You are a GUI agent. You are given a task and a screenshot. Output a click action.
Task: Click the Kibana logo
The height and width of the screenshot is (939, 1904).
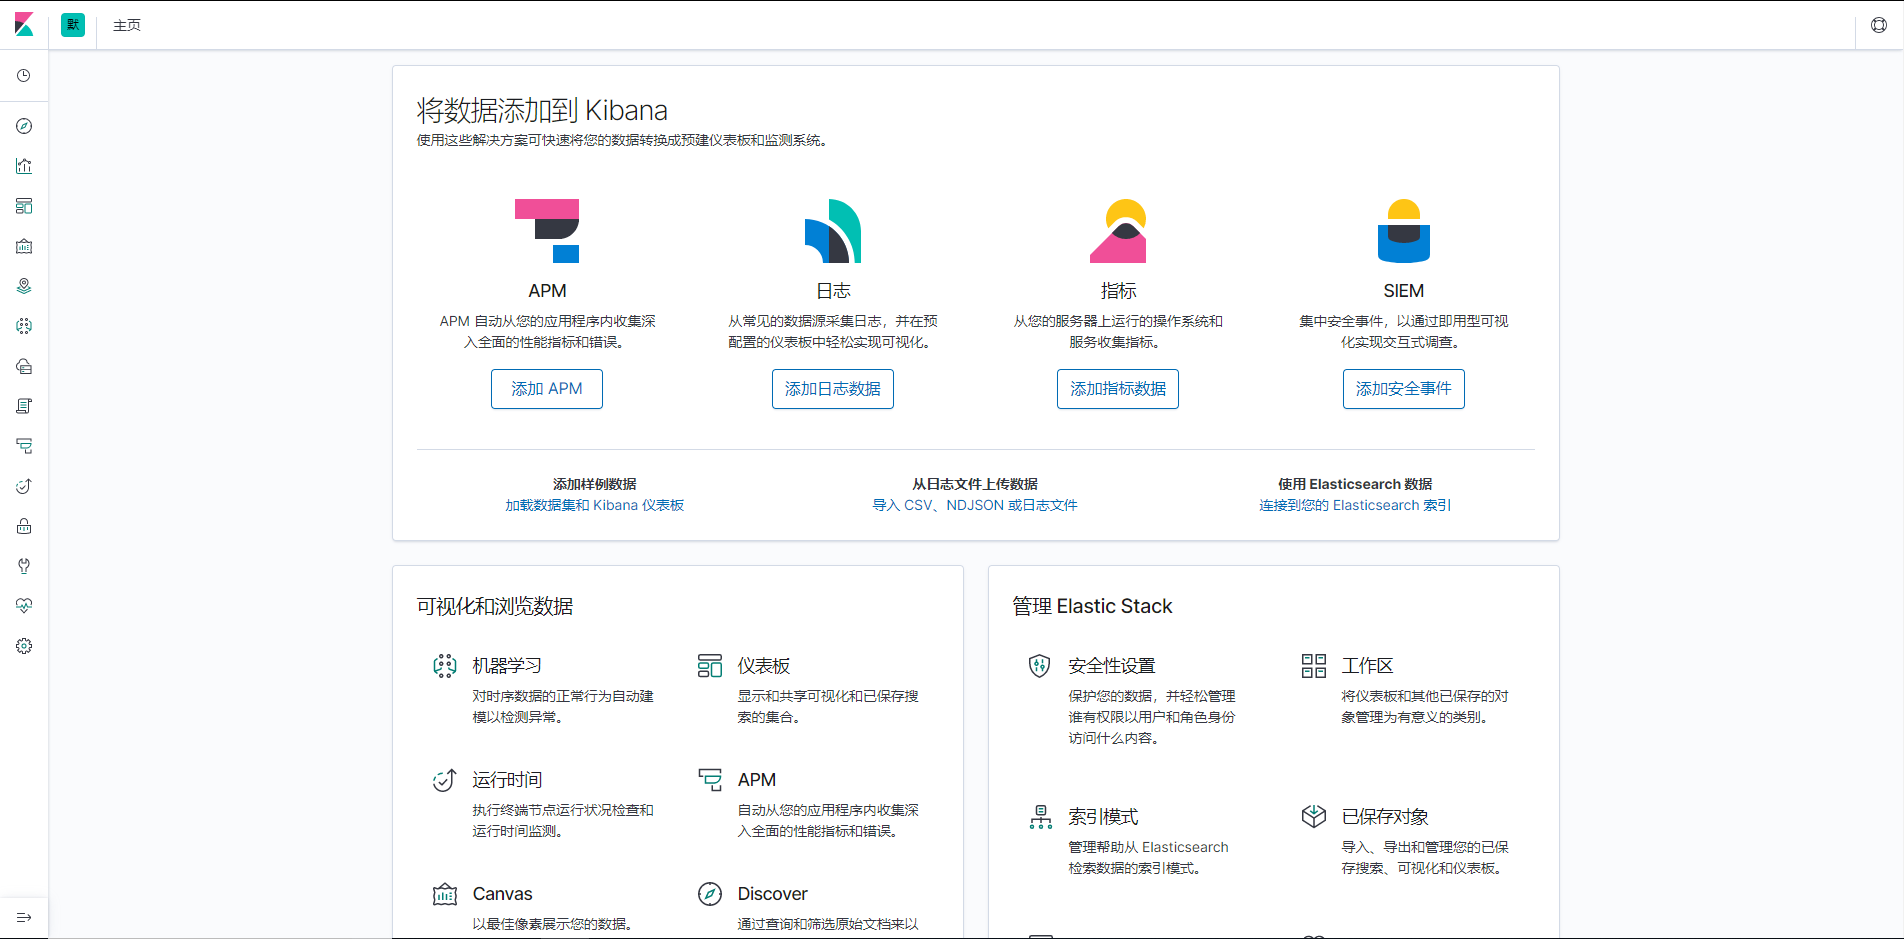tap(24, 25)
